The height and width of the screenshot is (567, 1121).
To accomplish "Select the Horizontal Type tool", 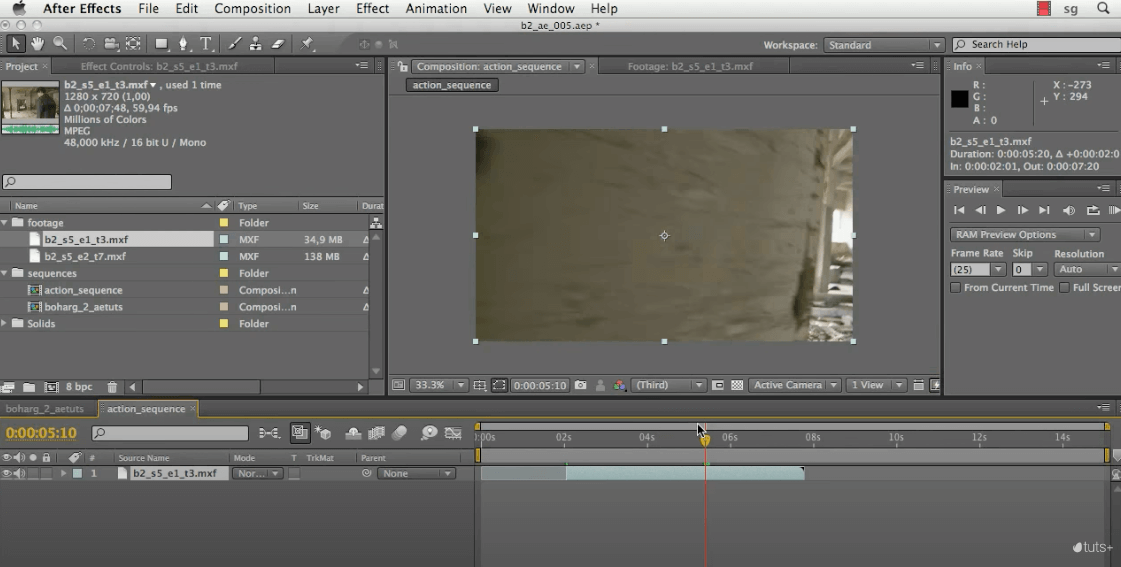I will (x=206, y=44).
